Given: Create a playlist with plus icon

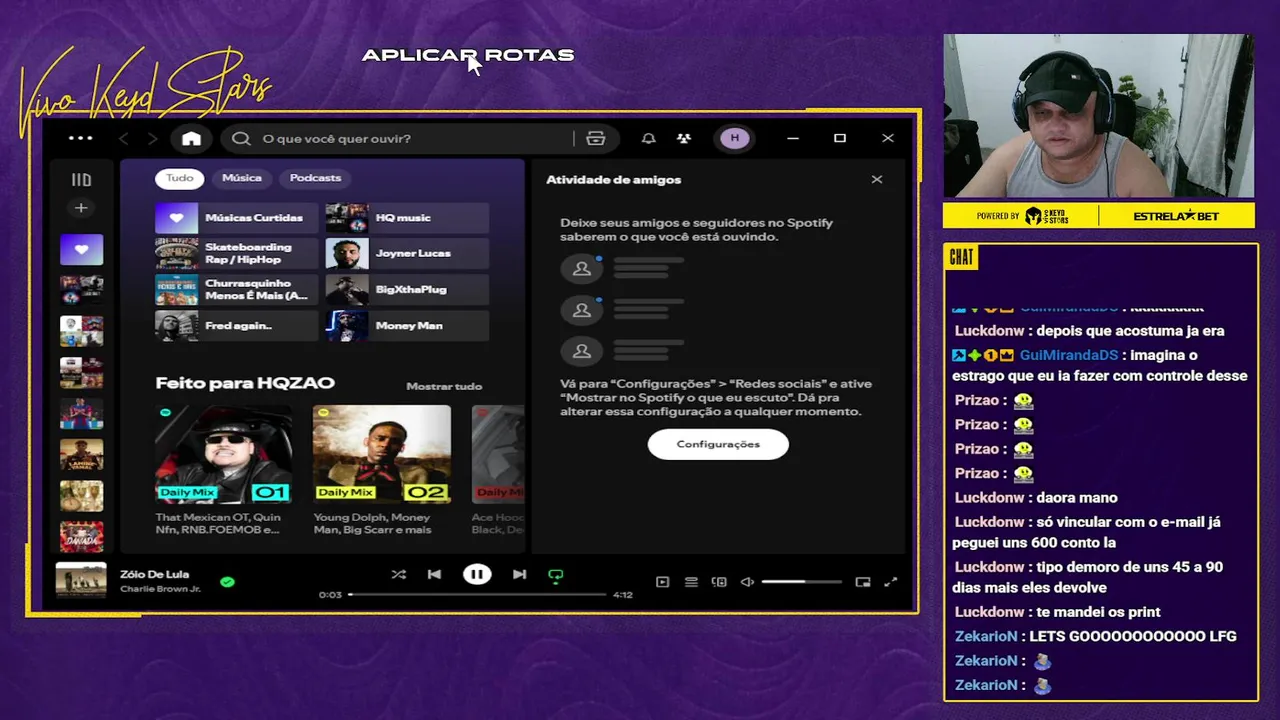Looking at the screenshot, I should [x=81, y=208].
